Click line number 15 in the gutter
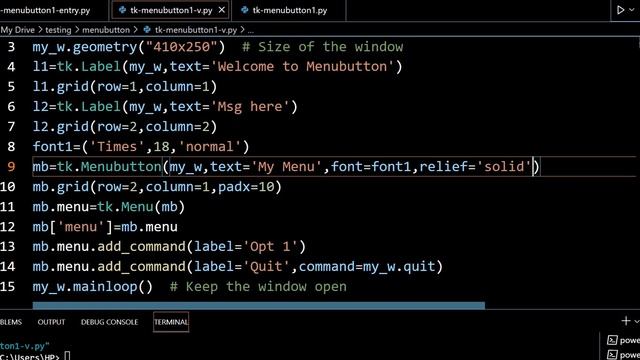This screenshot has height=360, width=640. 8,287
